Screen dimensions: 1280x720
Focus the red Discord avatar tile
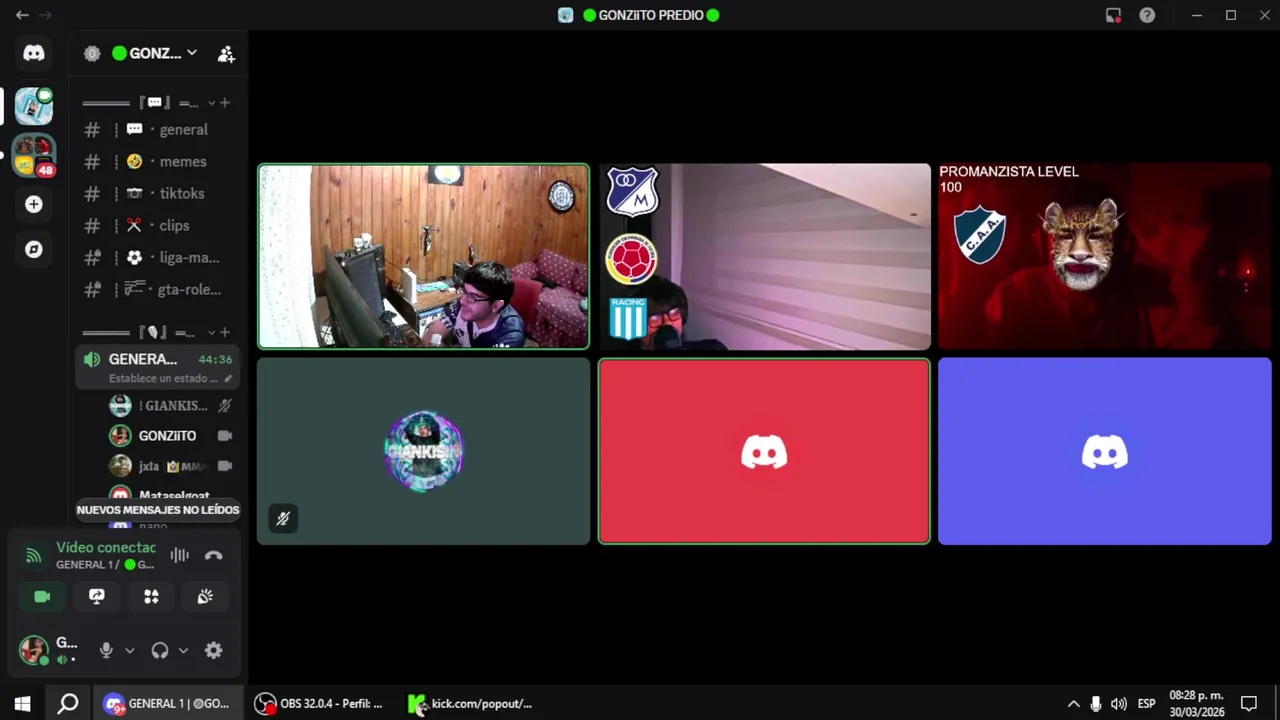[764, 452]
